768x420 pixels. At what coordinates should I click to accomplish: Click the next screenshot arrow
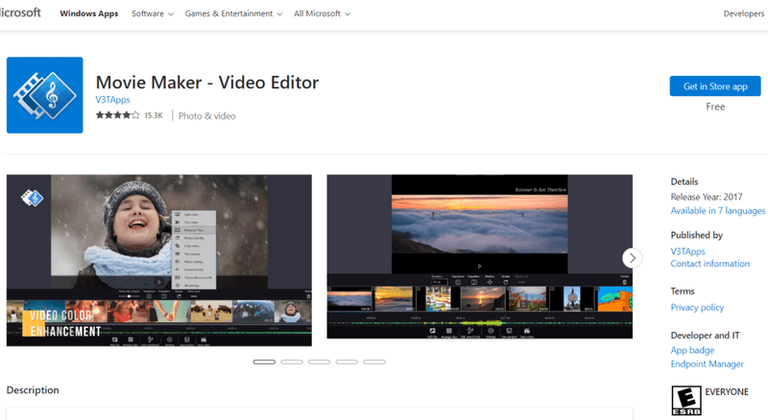point(632,258)
